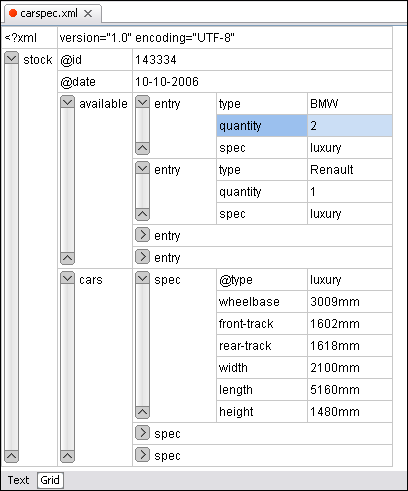408x491 pixels.
Task: Click the 1602mm value
Action: [x=350, y=324]
